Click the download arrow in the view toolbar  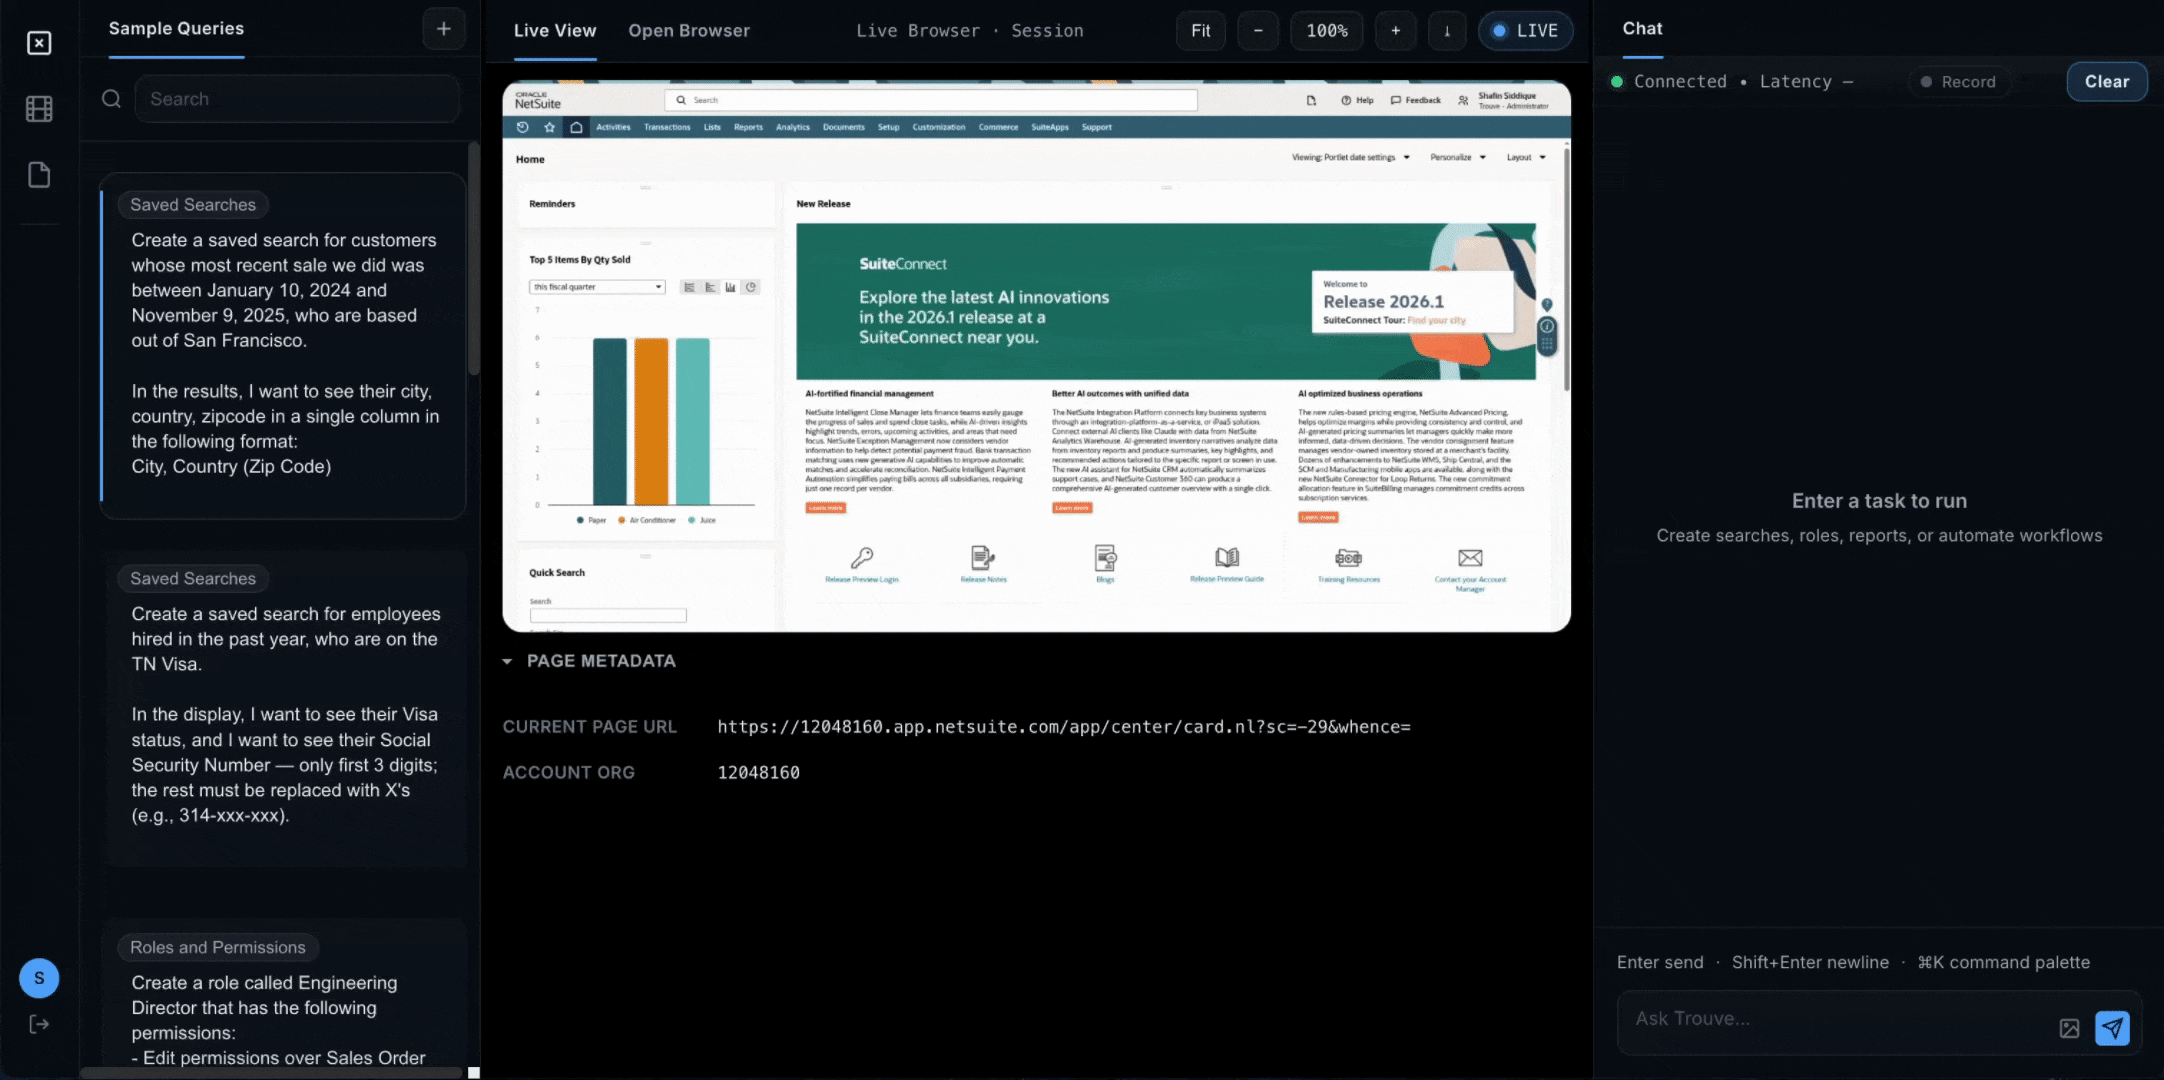pos(1447,30)
